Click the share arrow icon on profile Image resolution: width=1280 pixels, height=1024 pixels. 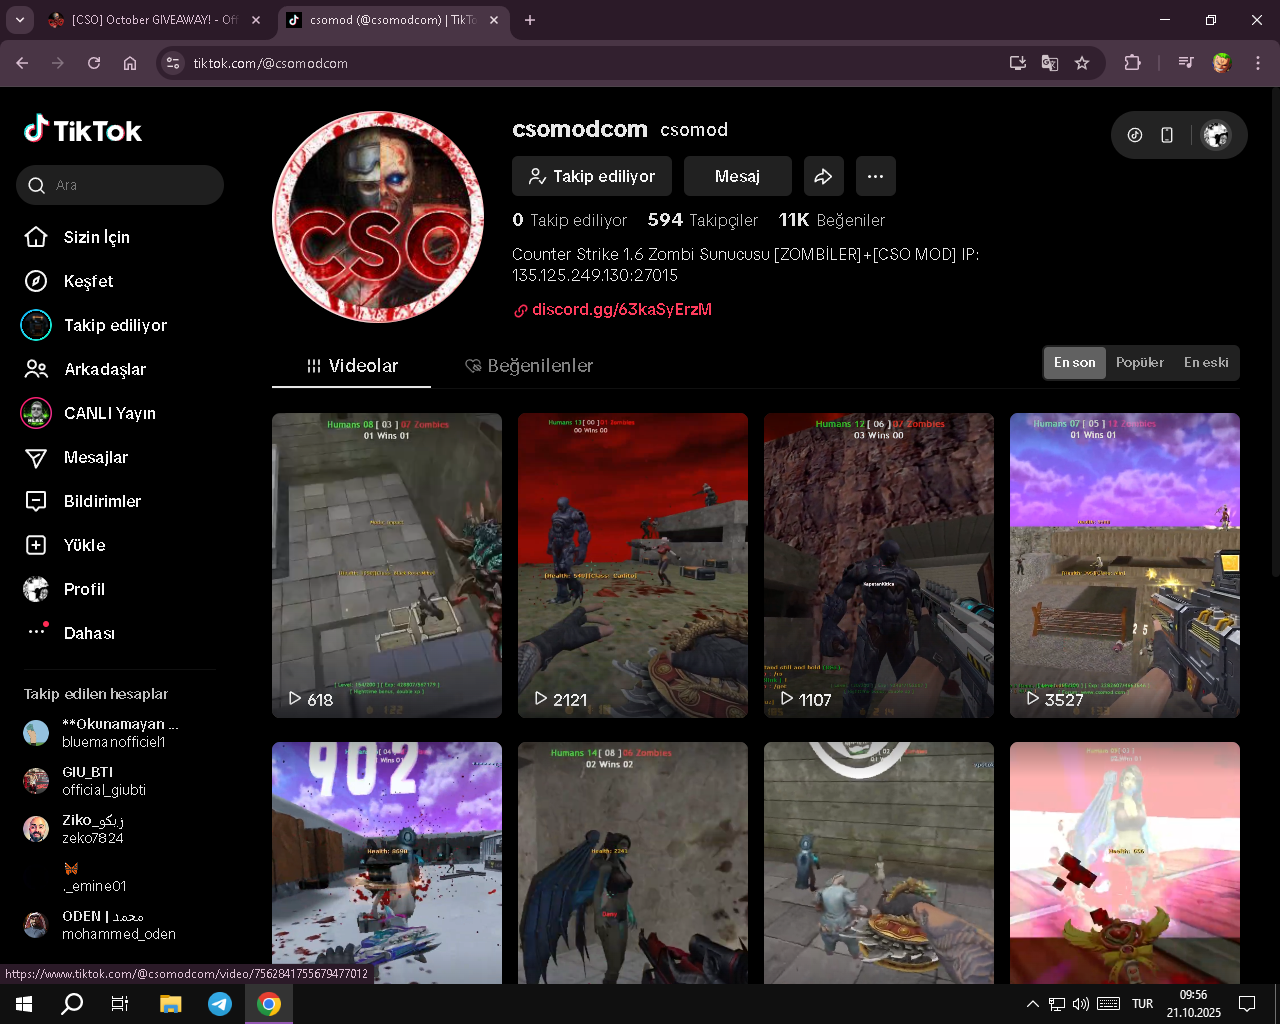pos(822,176)
